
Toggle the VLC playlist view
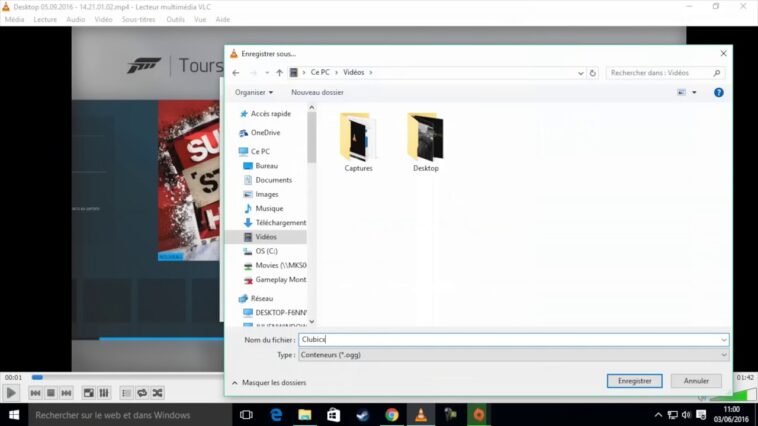pos(126,393)
